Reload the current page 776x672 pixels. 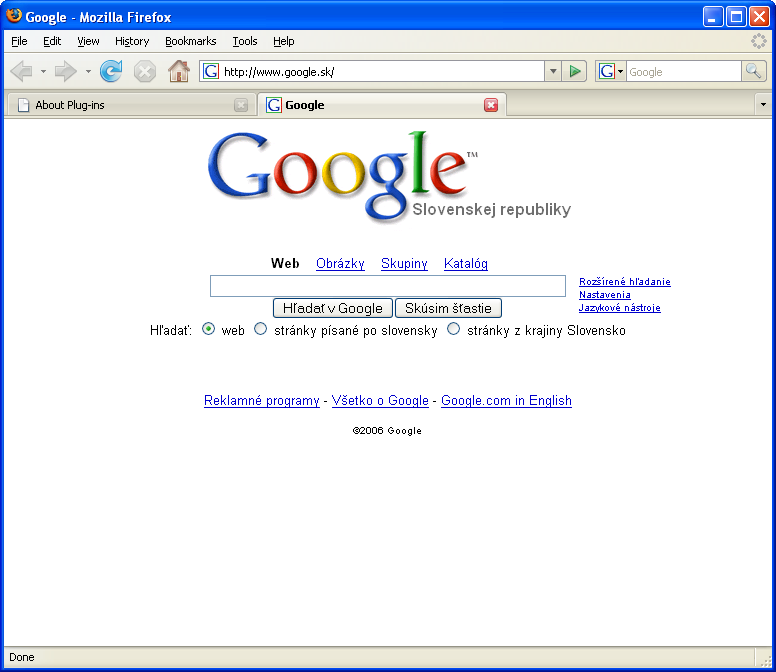pyautogui.click(x=111, y=71)
